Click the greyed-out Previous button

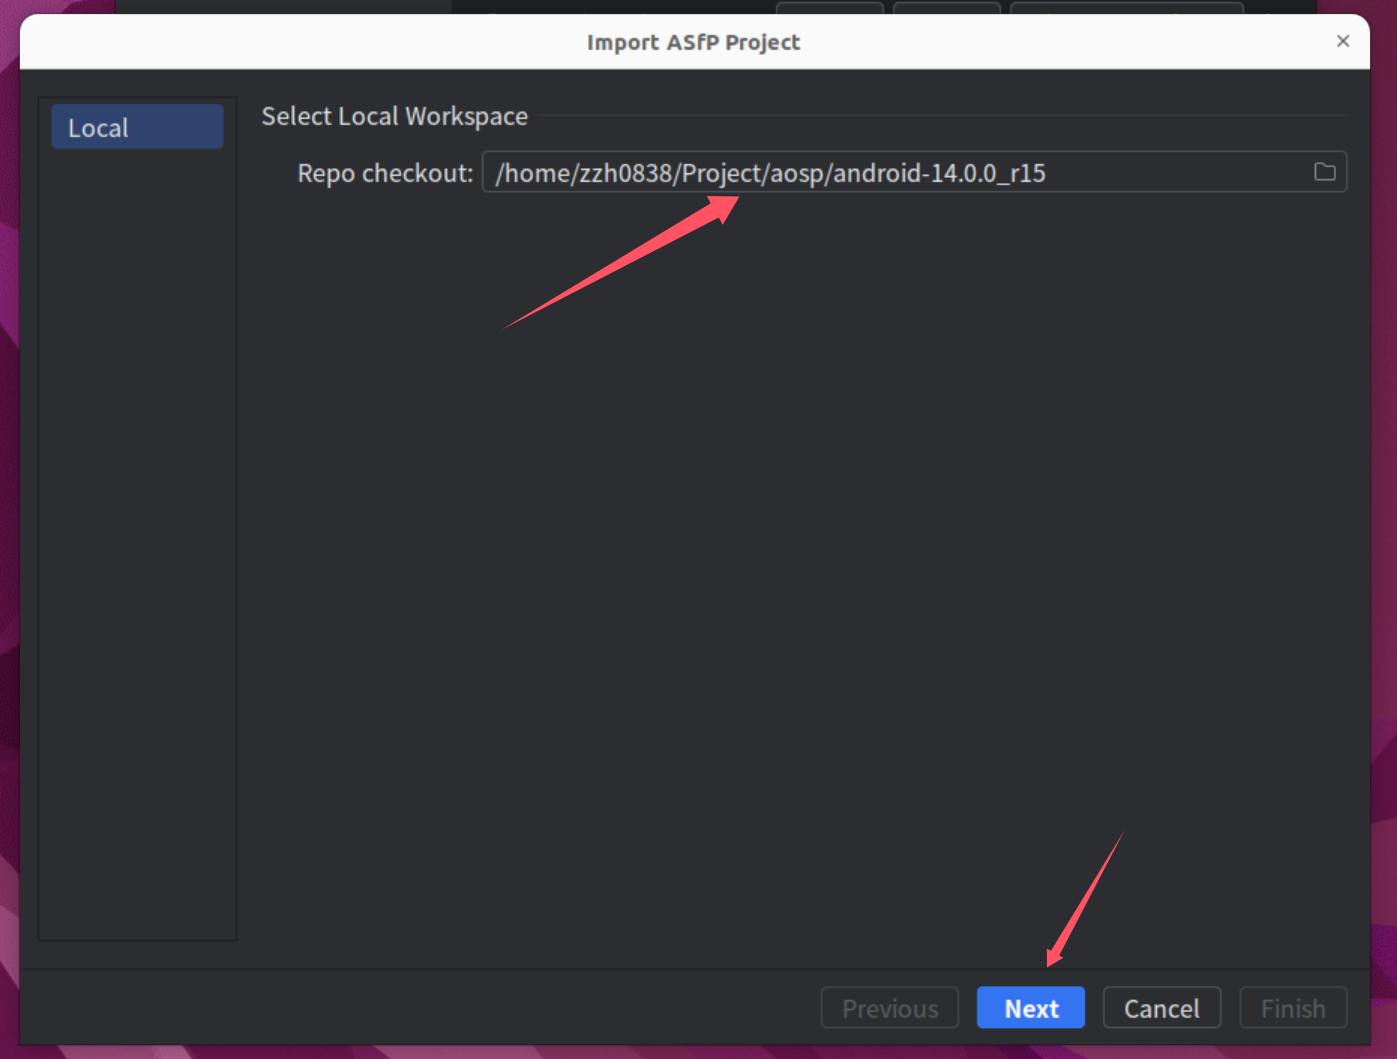889,1008
